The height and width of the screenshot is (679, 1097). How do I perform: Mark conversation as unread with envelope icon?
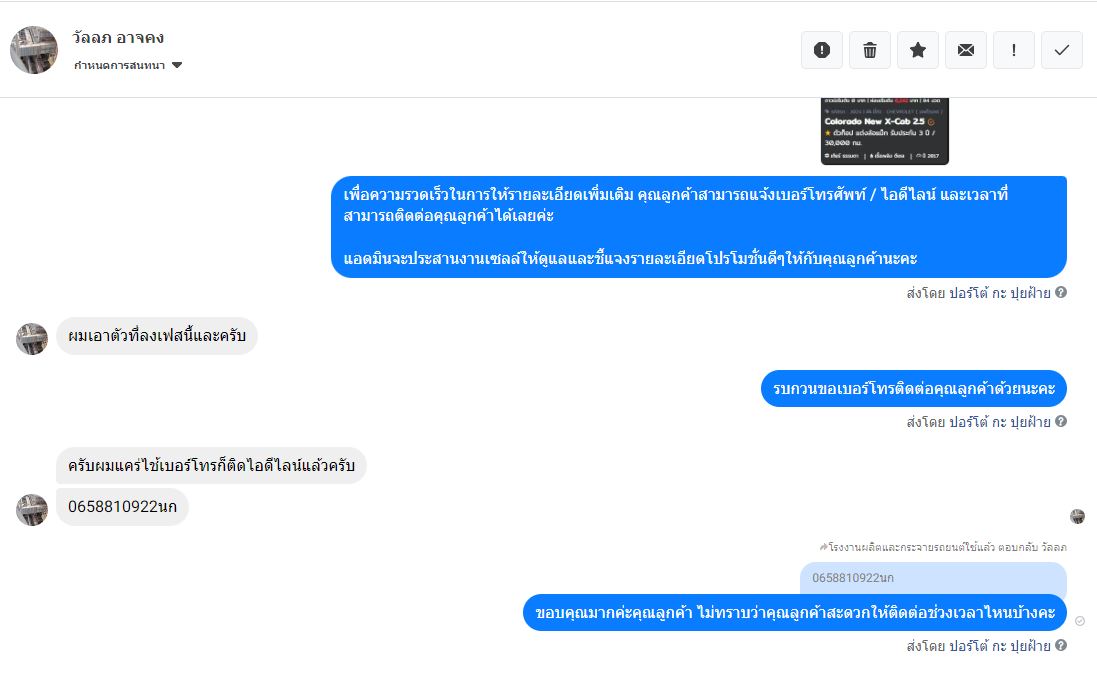point(966,50)
